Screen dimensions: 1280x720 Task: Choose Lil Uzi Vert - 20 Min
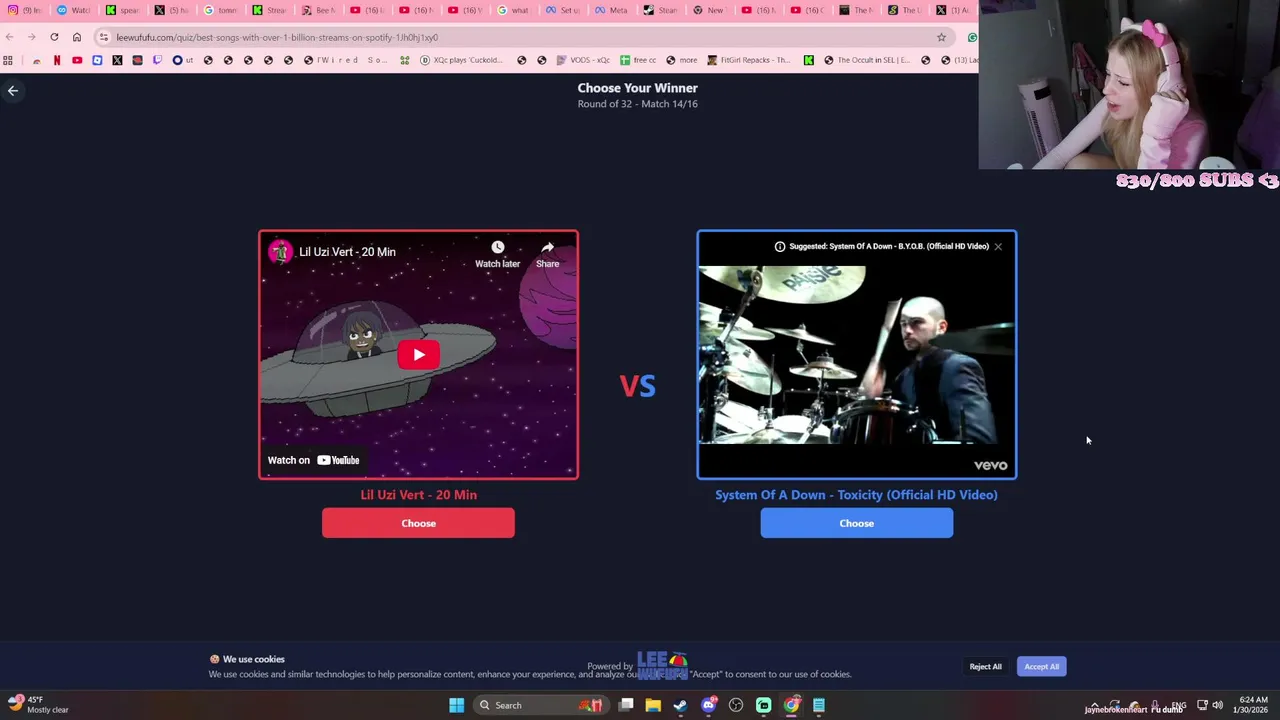[x=418, y=523]
